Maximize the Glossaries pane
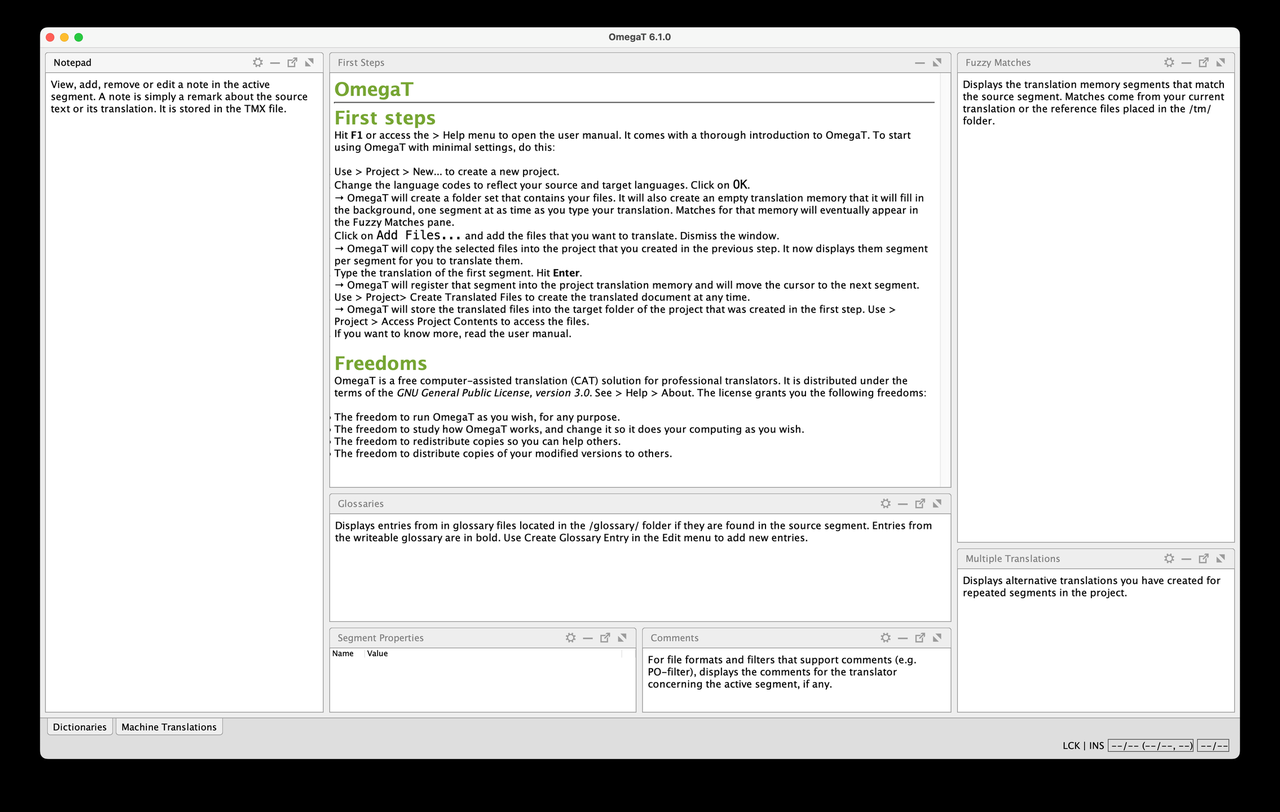The image size is (1280, 812). pos(937,504)
